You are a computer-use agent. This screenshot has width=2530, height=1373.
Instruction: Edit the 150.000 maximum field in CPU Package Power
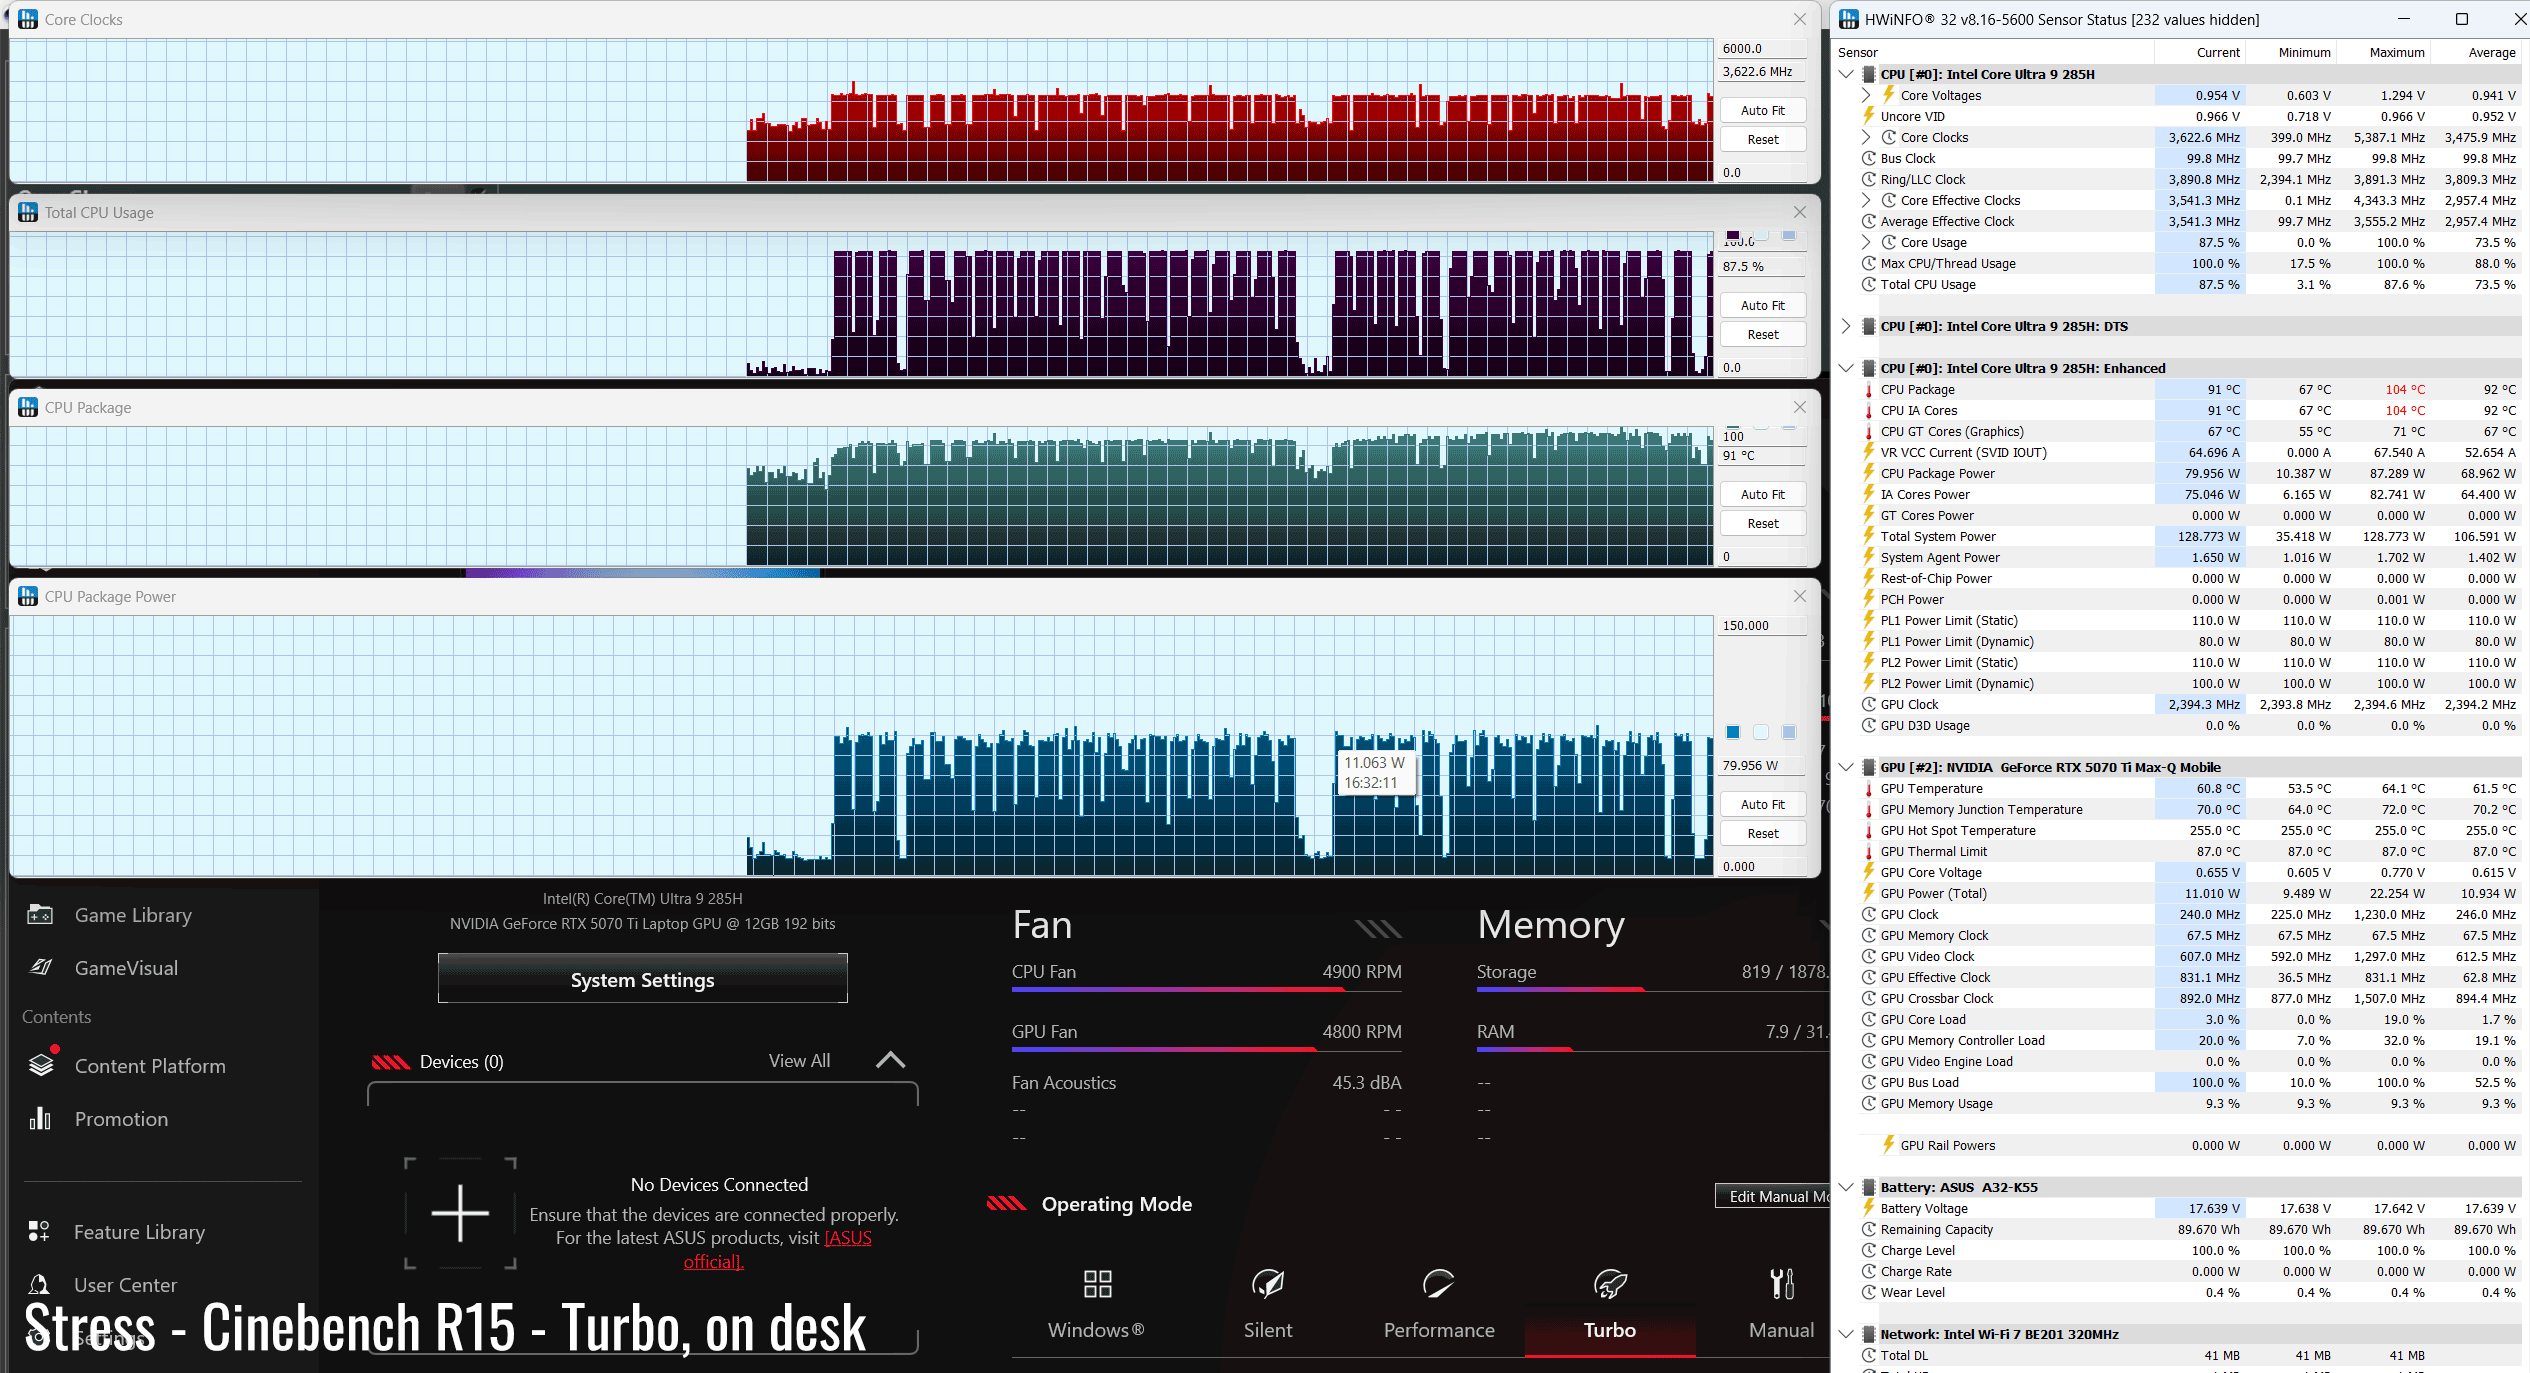[x=1763, y=625]
